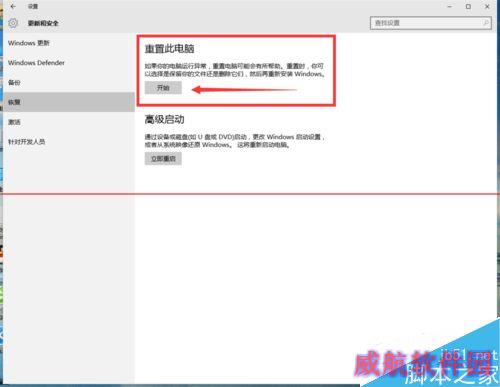Select 备份 sidebar item
This screenshot has height=387, width=500.
tap(14, 82)
